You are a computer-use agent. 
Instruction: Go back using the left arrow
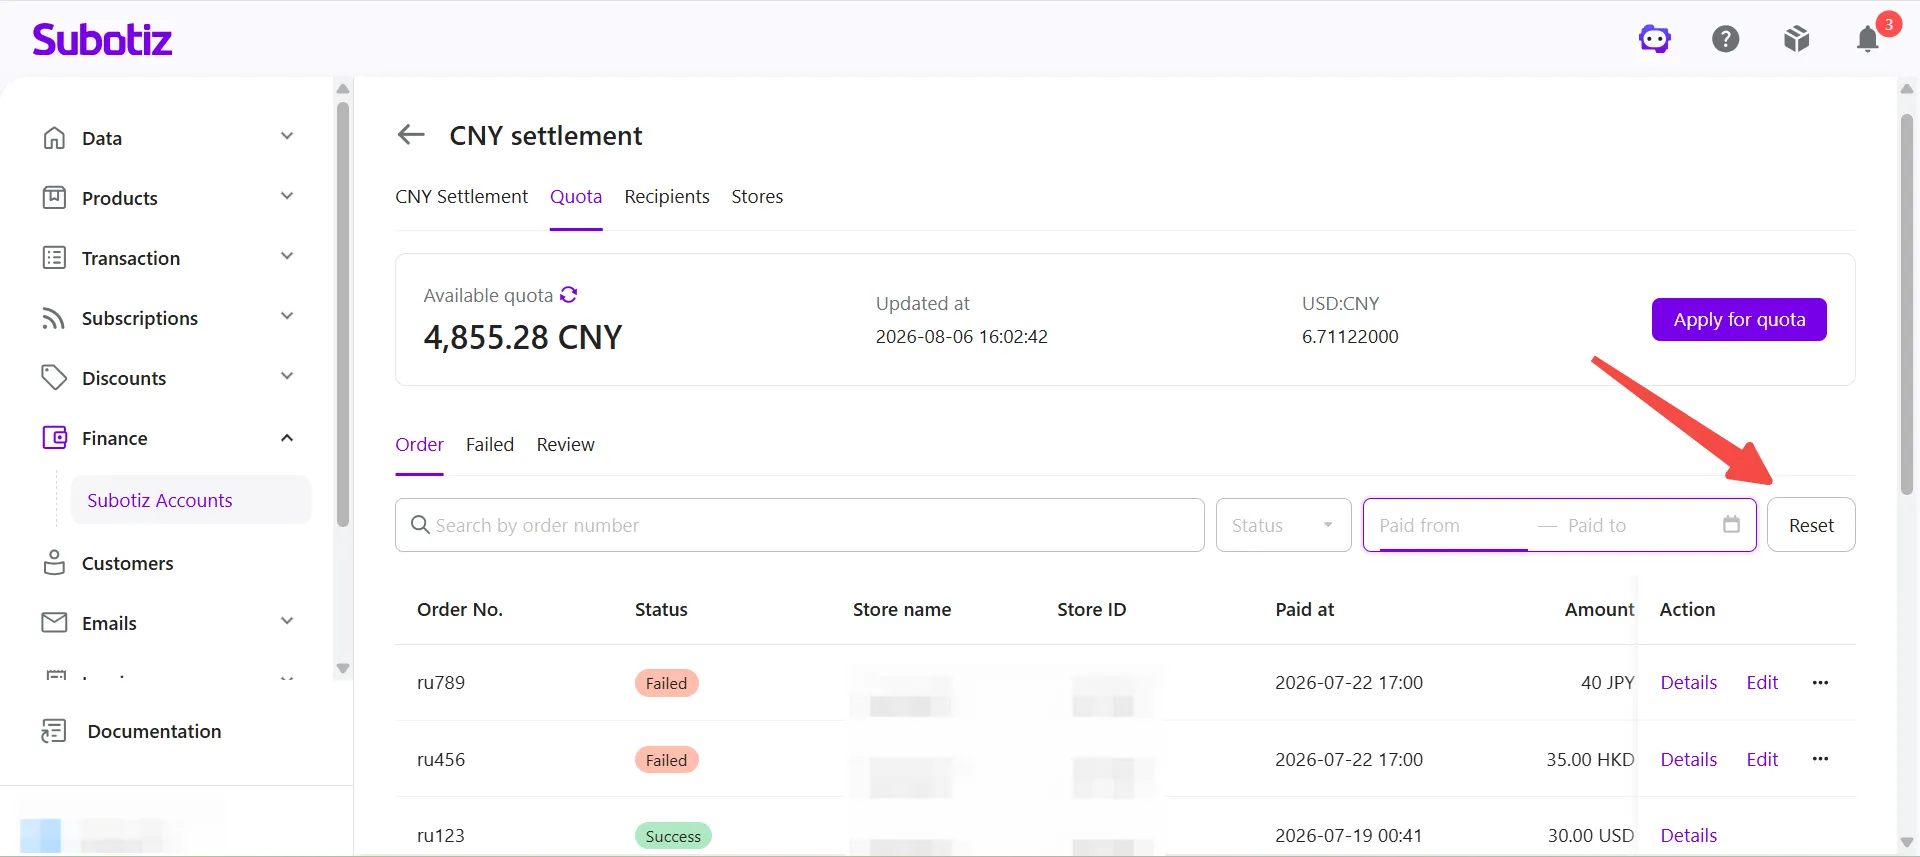(x=411, y=135)
